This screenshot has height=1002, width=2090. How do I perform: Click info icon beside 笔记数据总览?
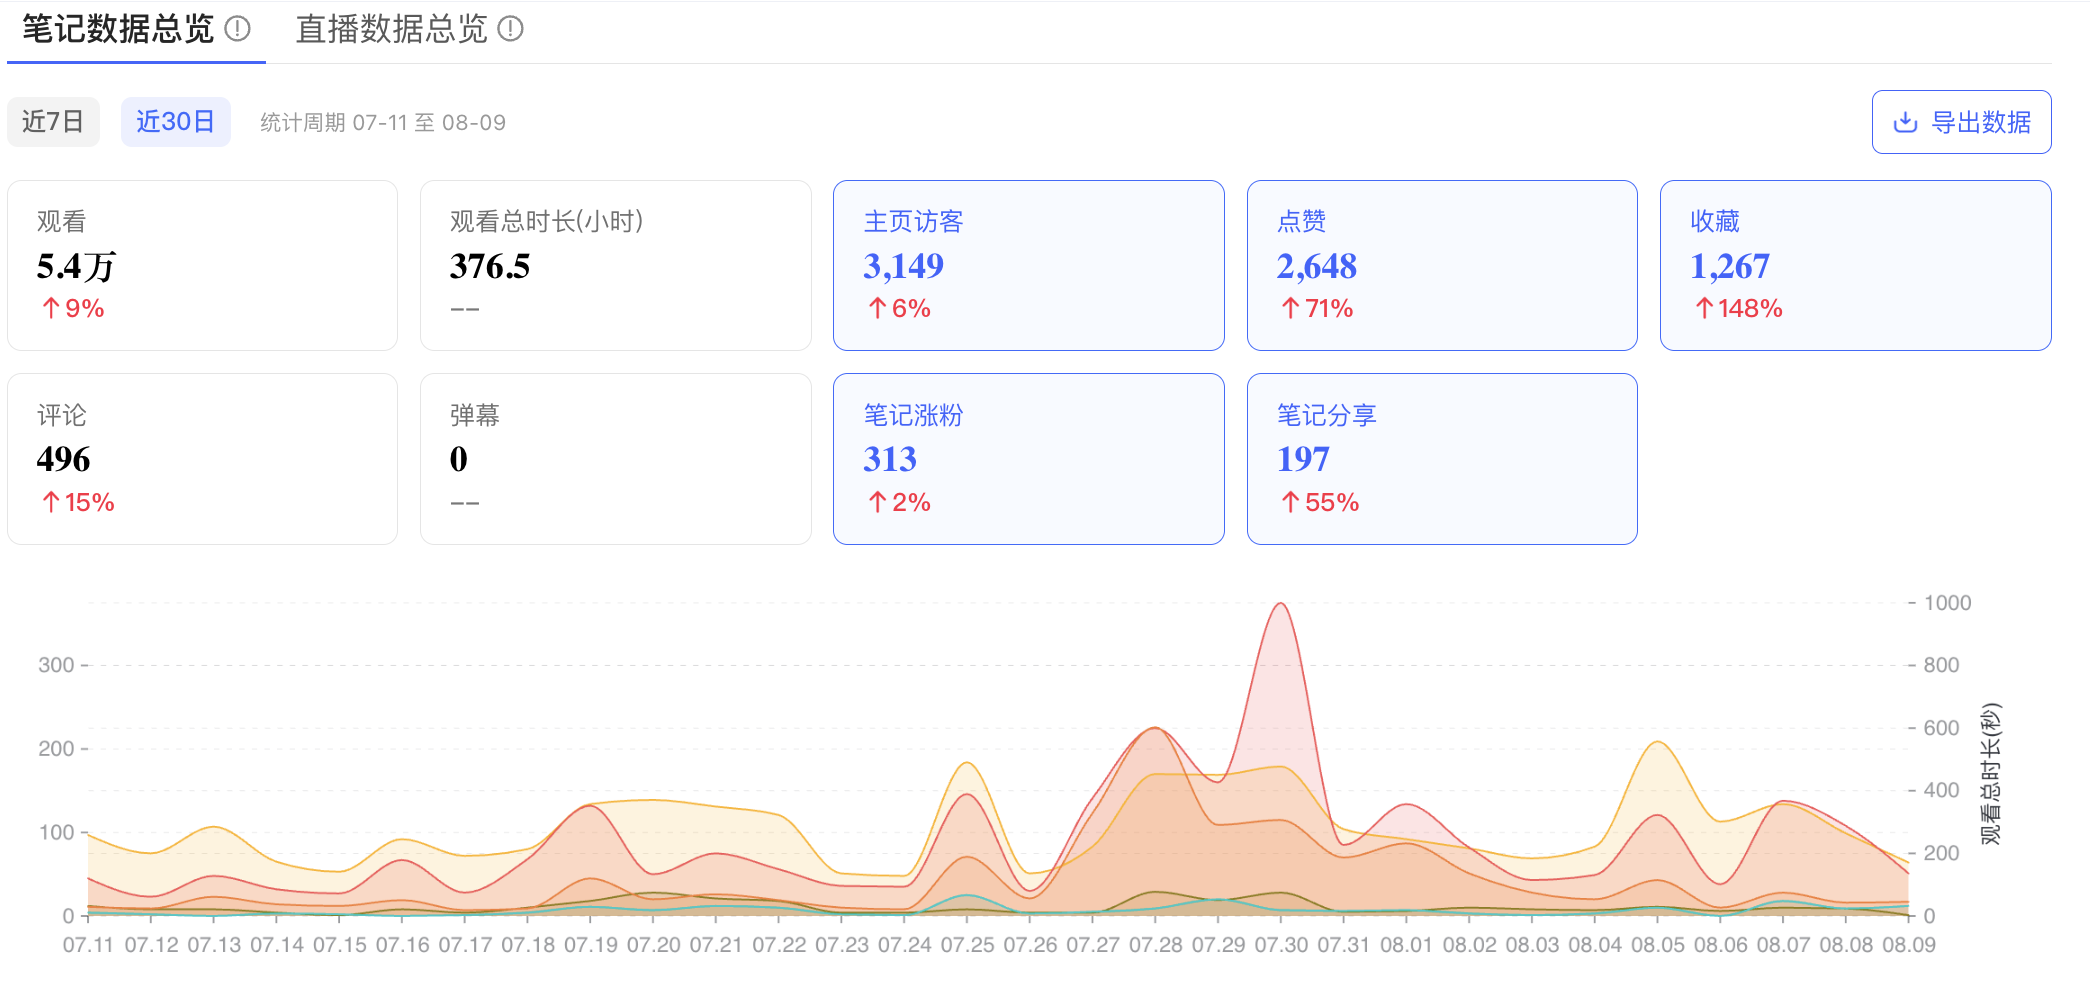[x=238, y=29]
